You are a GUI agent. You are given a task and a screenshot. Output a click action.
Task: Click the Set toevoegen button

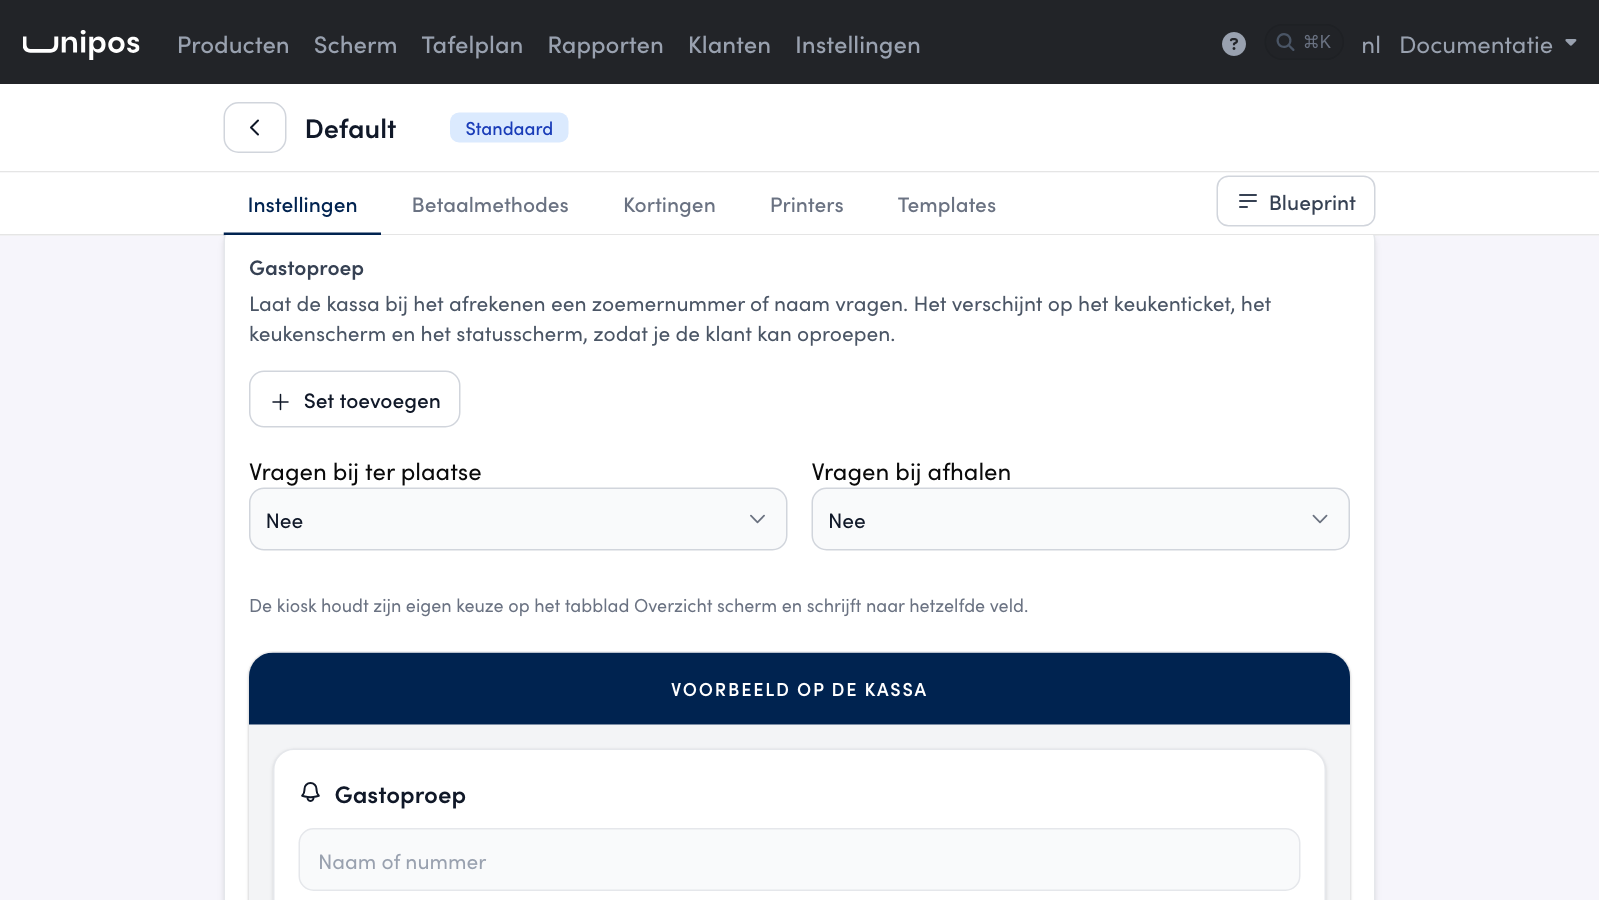click(355, 400)
